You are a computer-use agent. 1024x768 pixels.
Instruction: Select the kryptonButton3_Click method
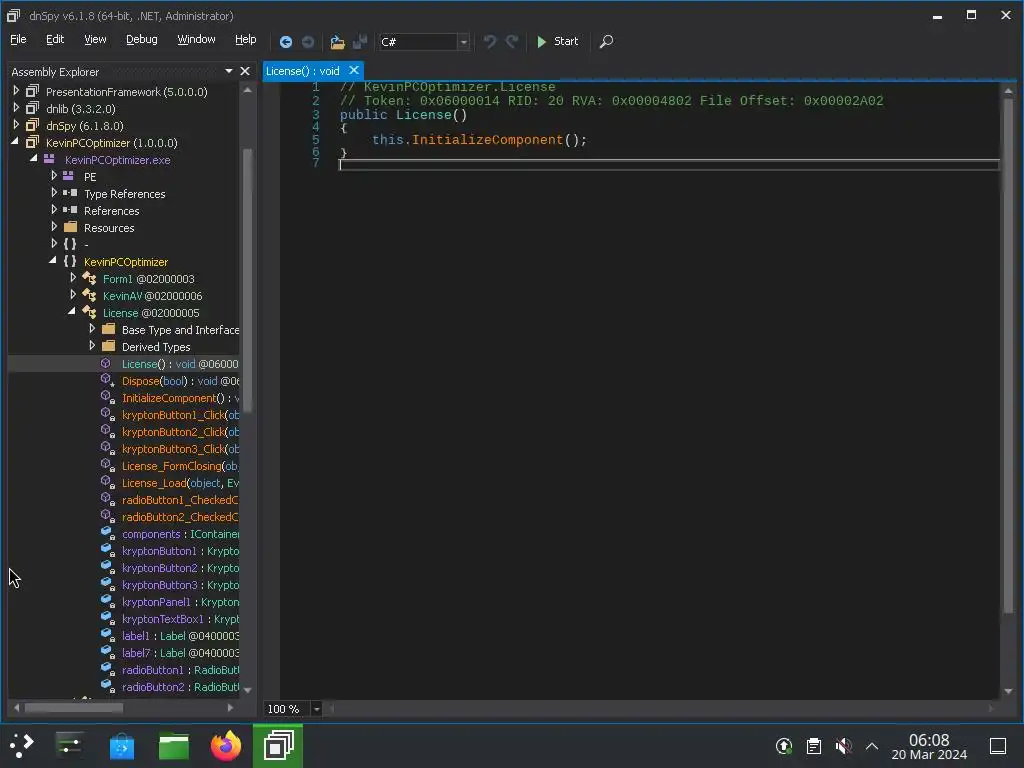coord(180,449)
